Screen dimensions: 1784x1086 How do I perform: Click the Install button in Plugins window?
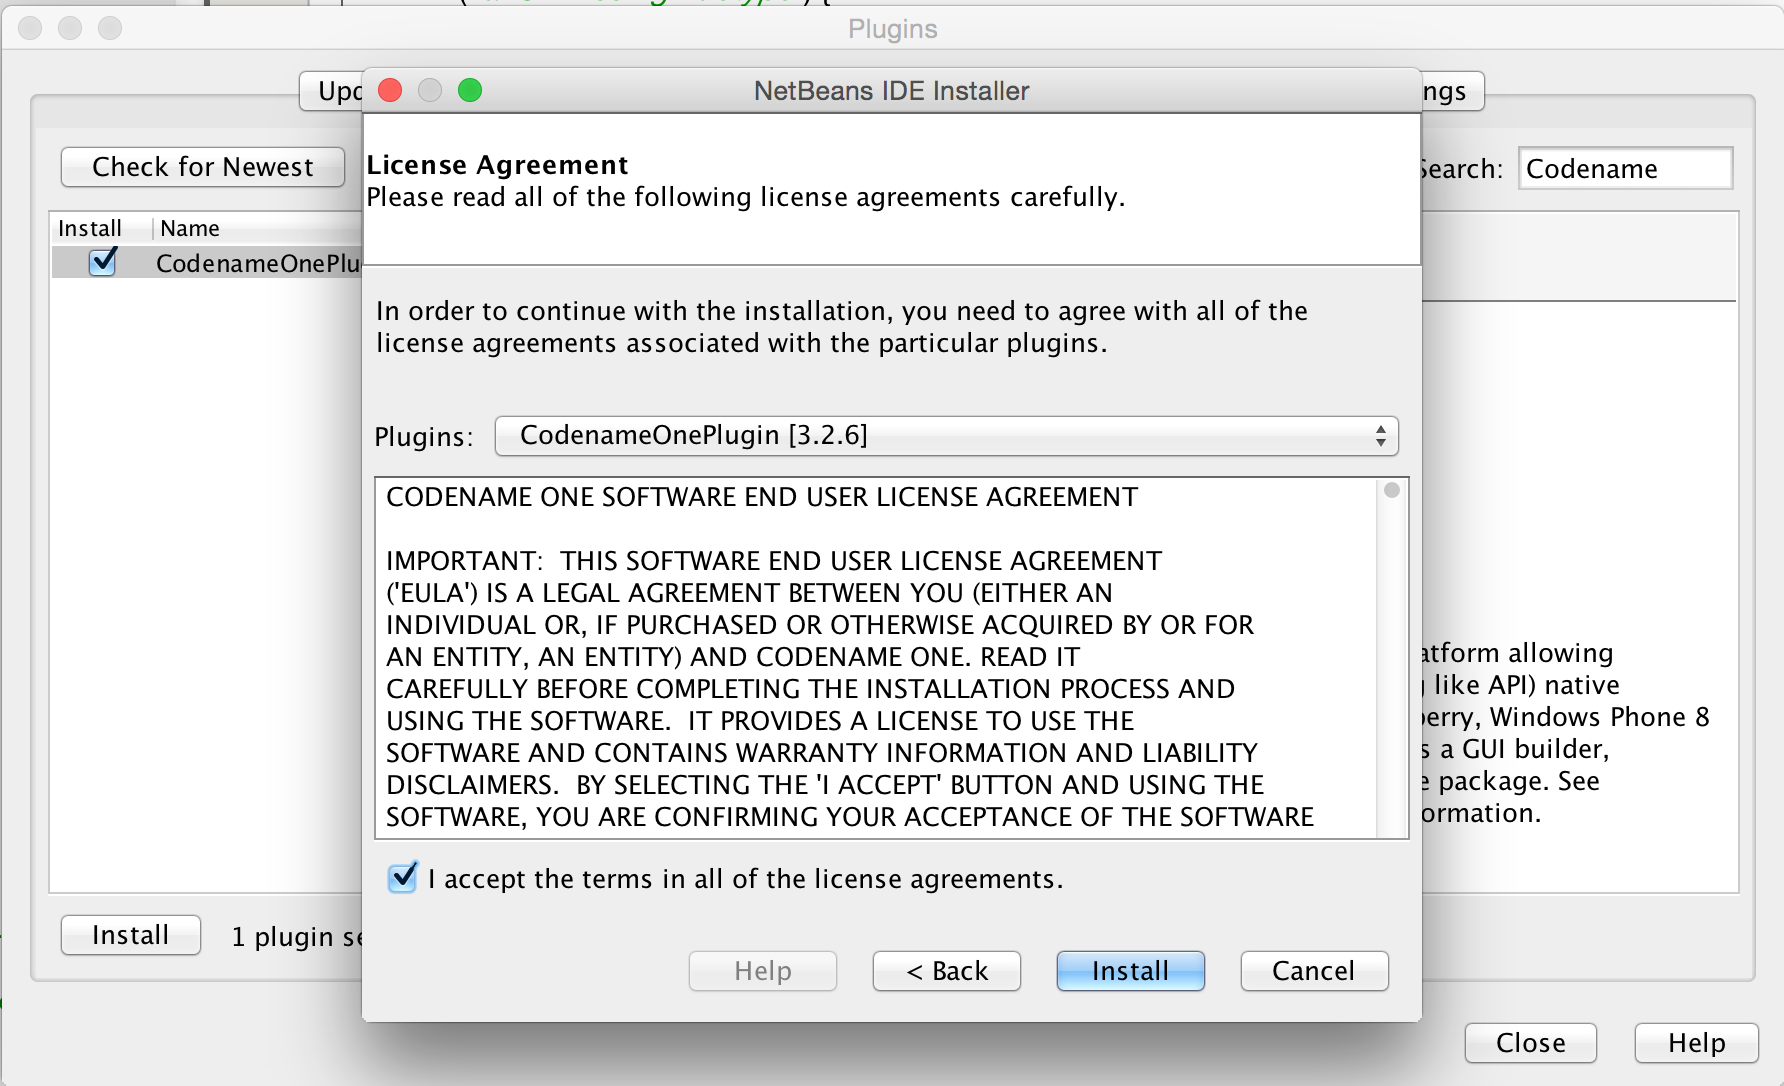[x=131, y=935]
